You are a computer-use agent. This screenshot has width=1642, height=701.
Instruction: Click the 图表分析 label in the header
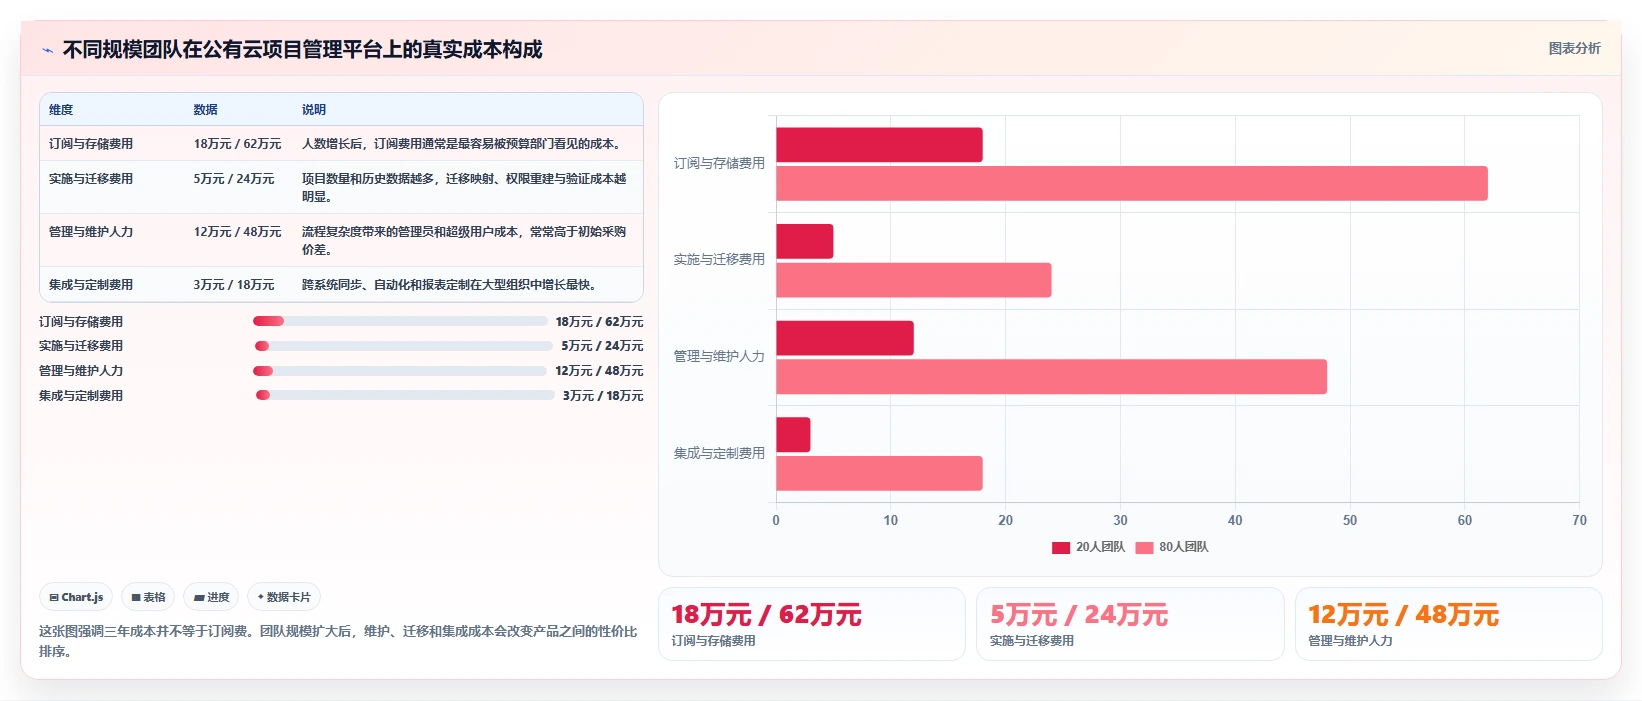point(1574,48)
